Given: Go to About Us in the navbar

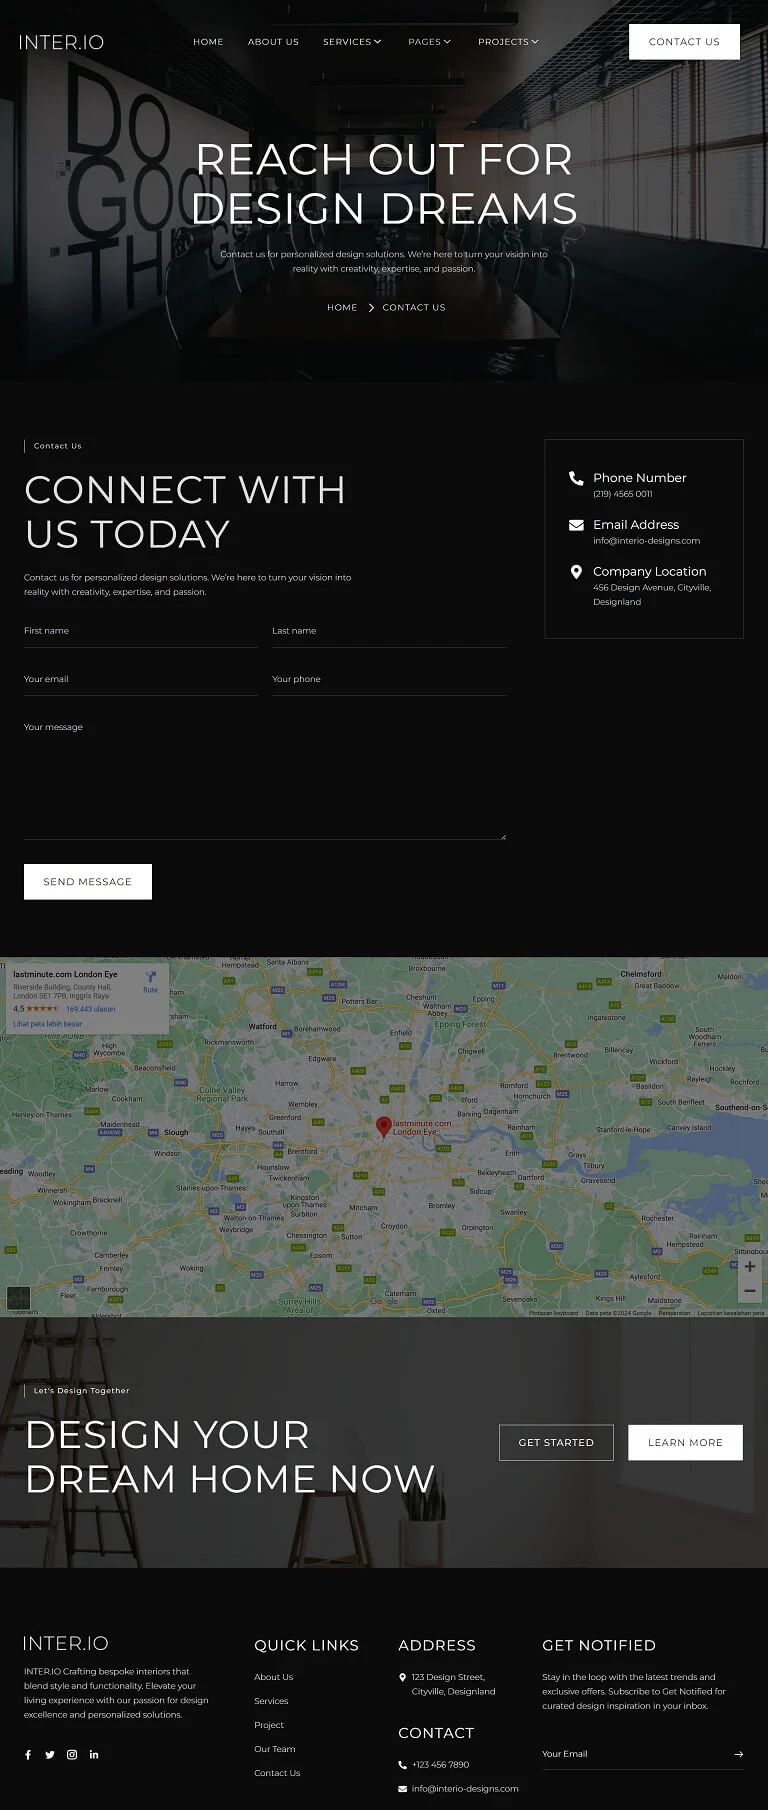Looking at the screenshot, I should coord(273,42).
